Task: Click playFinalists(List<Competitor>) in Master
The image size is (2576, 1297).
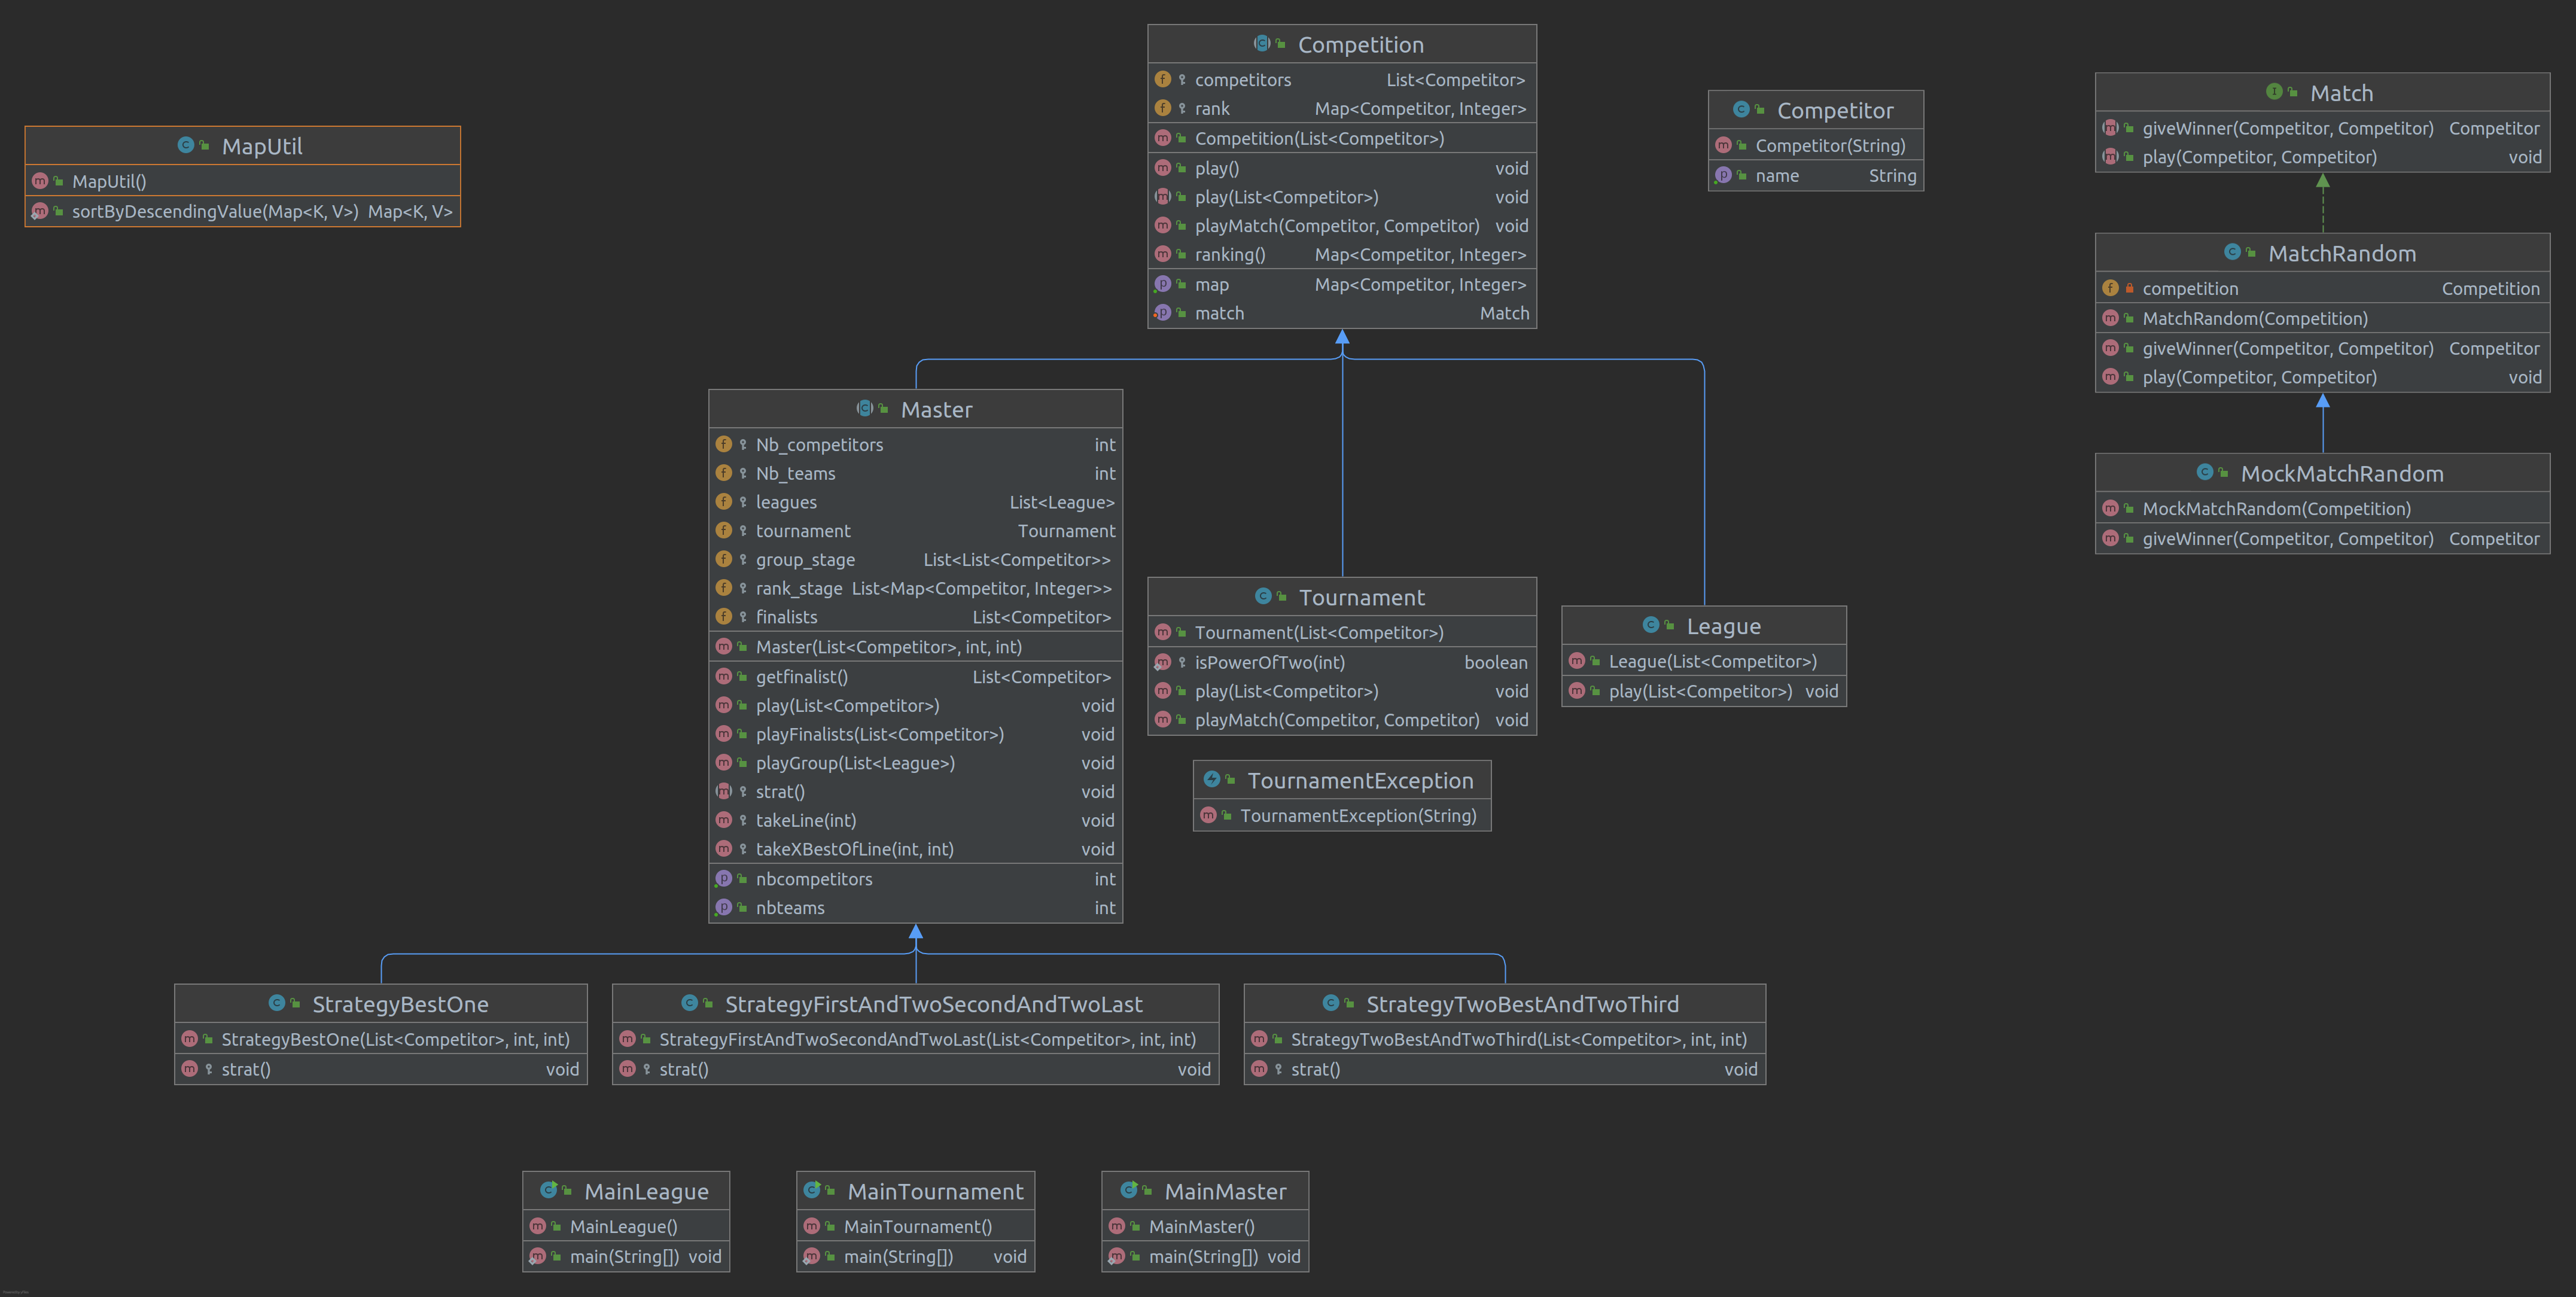Action: pyautogui.click(x=916, y=735)
